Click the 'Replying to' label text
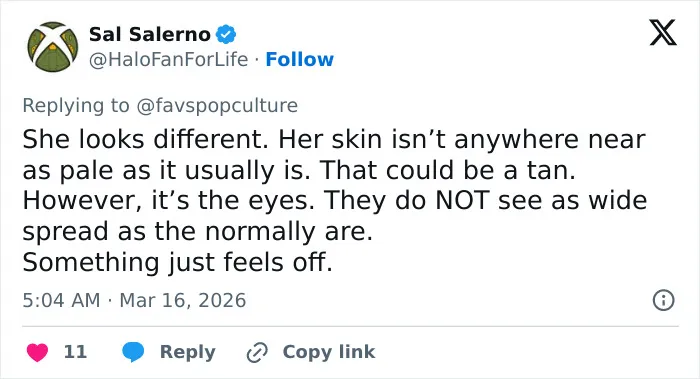Screen dimensions: 700x379 (76, 106)
